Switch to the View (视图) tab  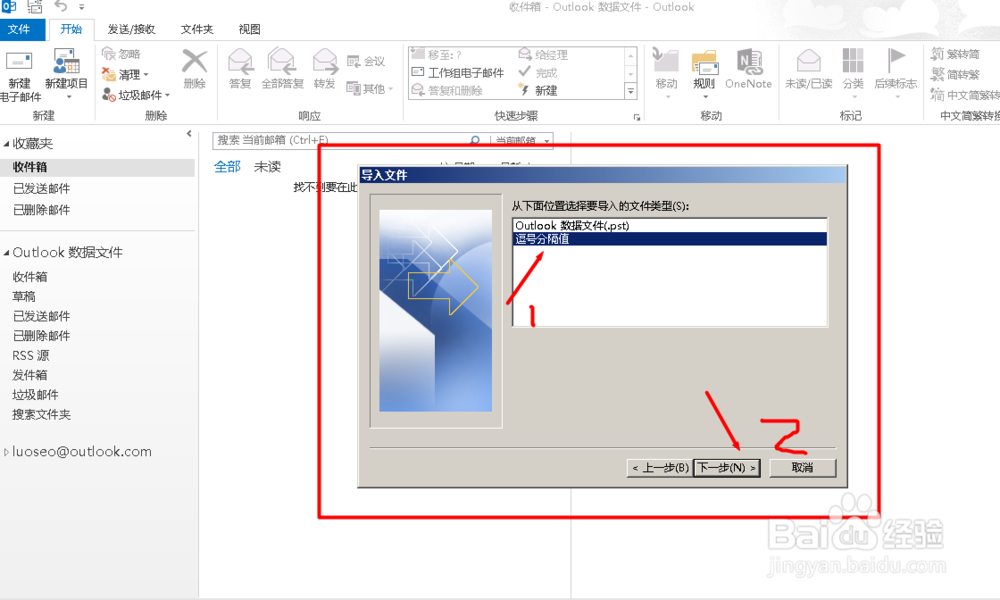[x=249, y=29]
